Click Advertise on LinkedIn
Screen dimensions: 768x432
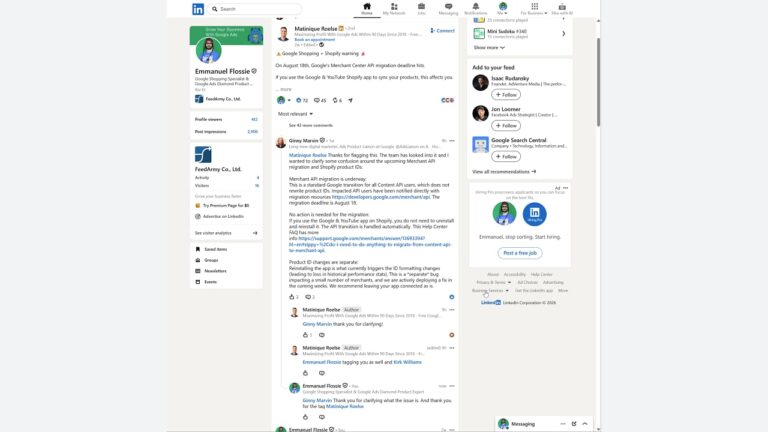[x=219, y=216]
